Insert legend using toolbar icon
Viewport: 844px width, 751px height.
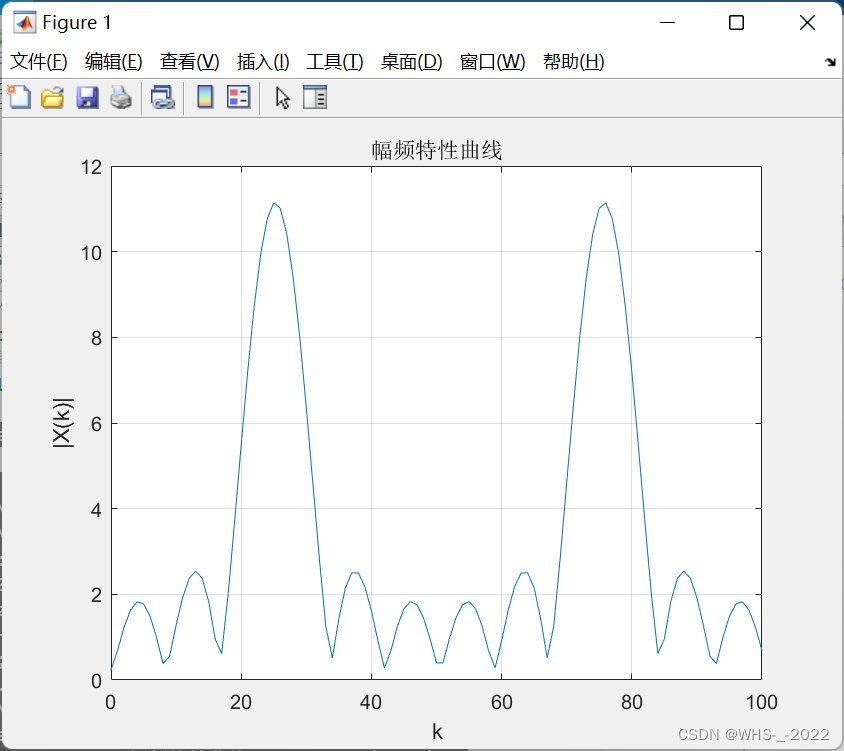coord(238,97)
